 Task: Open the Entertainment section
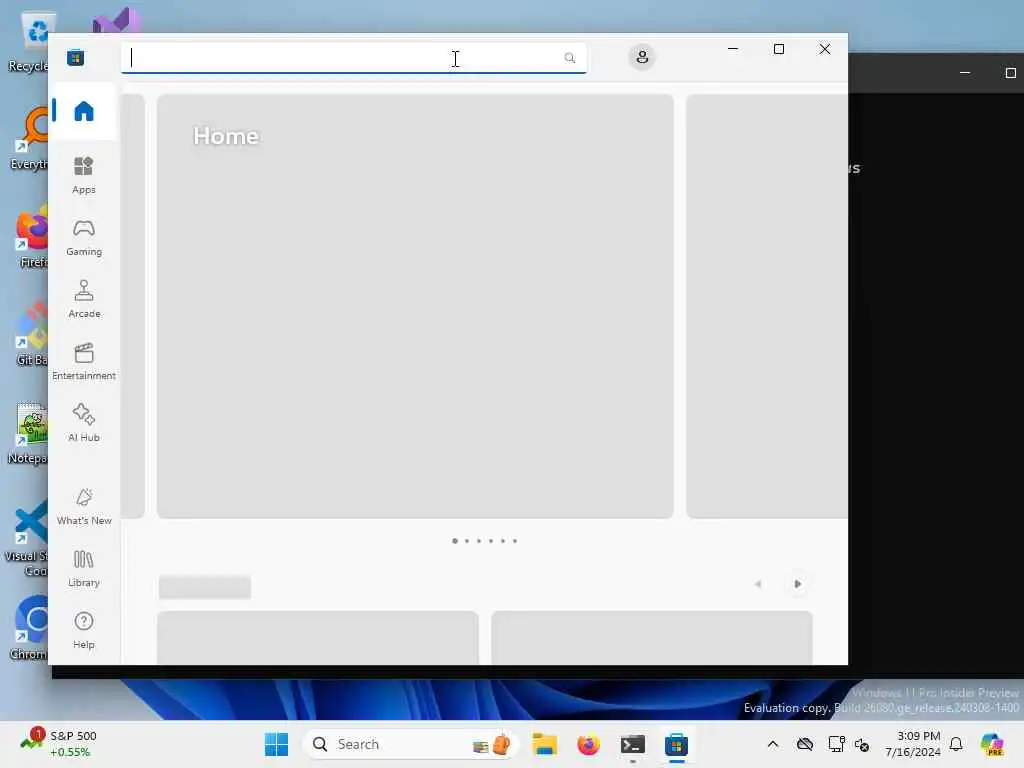click(84, 362)
